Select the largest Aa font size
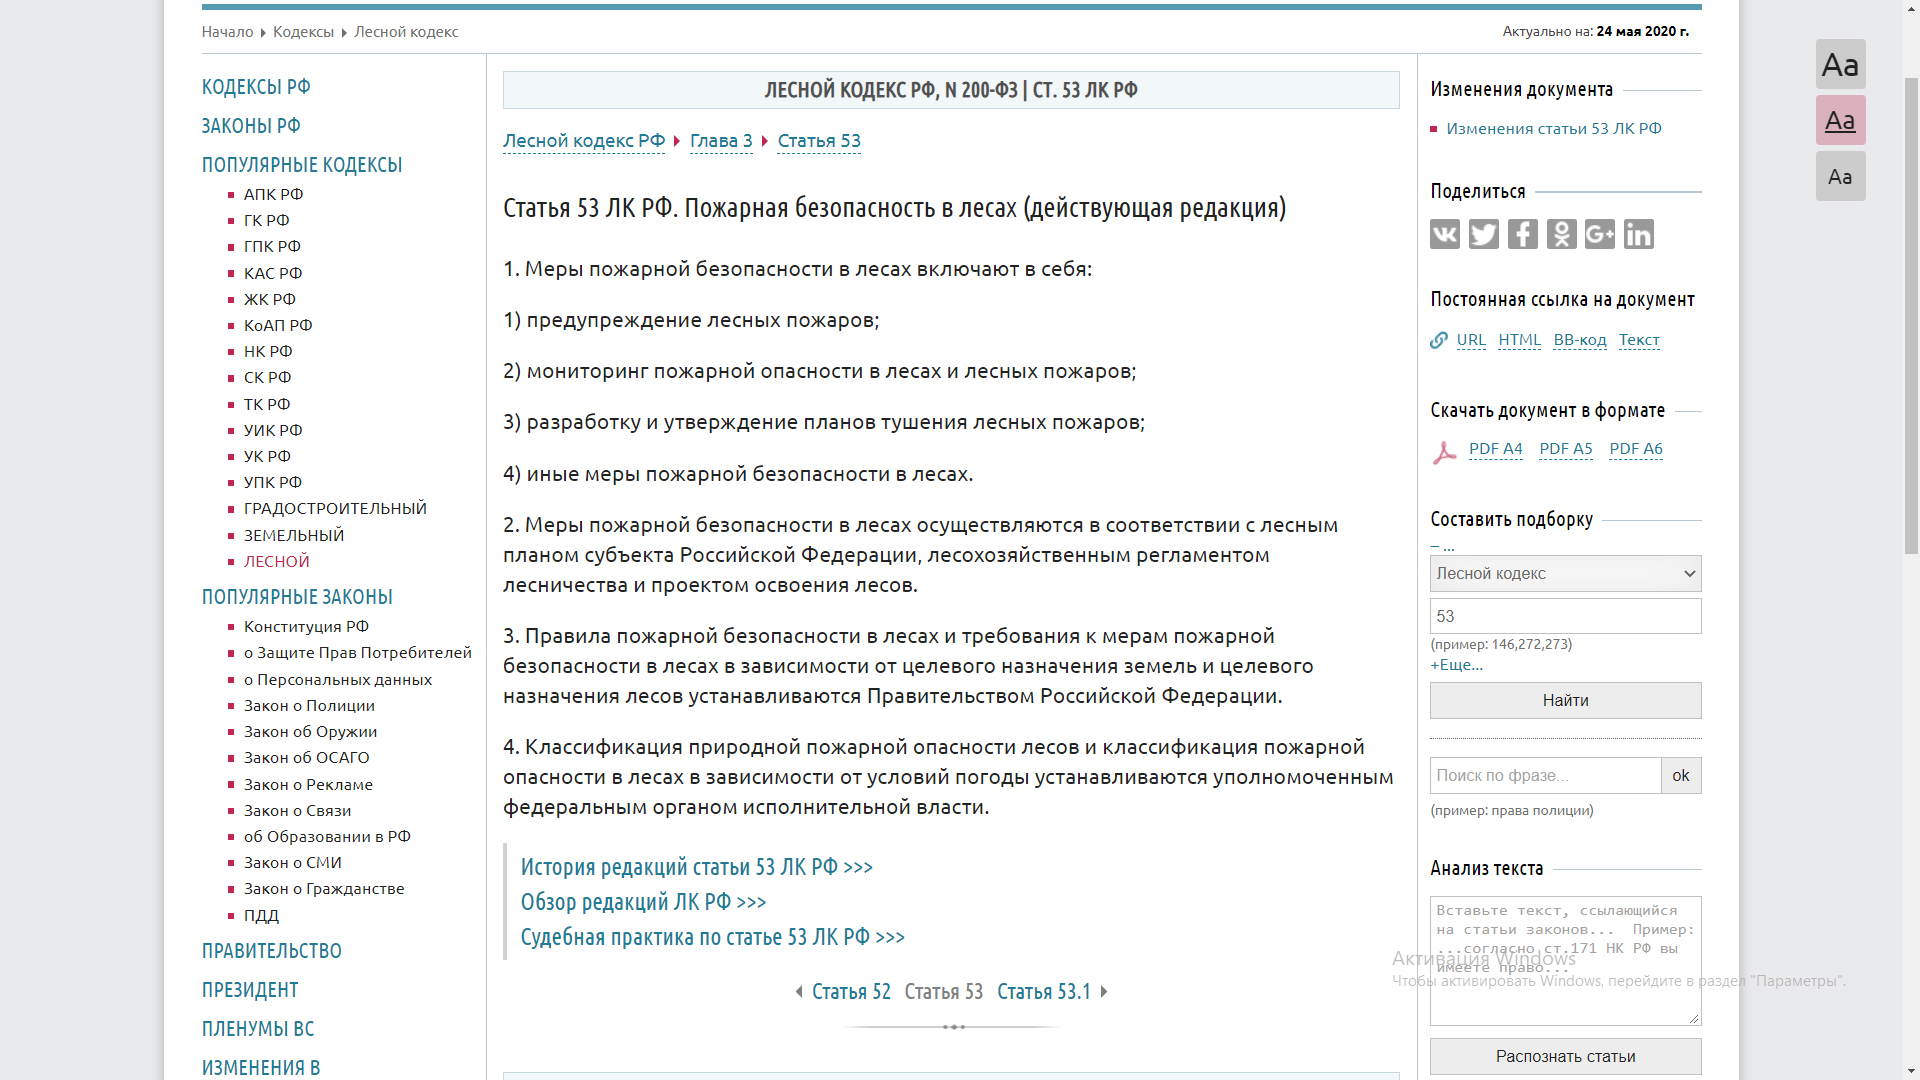The image size is (1920, 1080). (1841, 64)
